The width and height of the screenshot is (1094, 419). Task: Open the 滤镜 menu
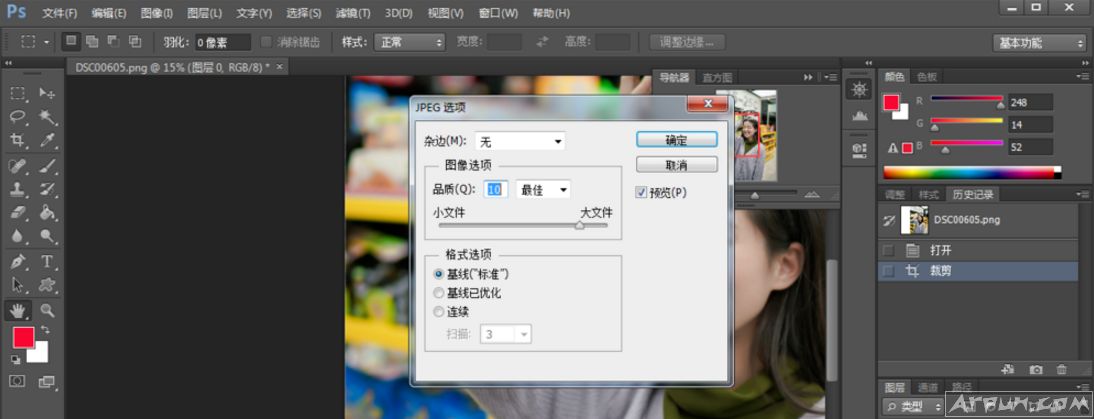[x=356, y=13]
